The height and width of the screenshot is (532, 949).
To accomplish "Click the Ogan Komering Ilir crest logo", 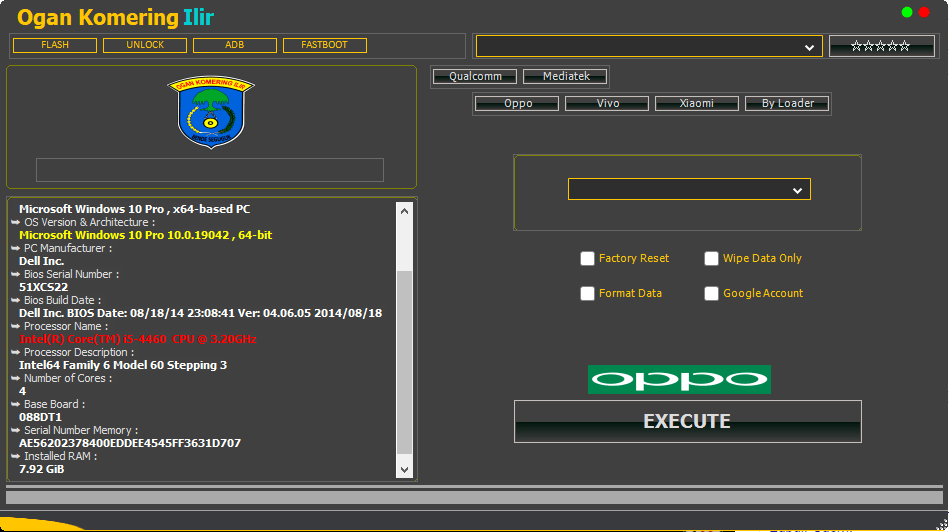I will (x=211, y=112).
